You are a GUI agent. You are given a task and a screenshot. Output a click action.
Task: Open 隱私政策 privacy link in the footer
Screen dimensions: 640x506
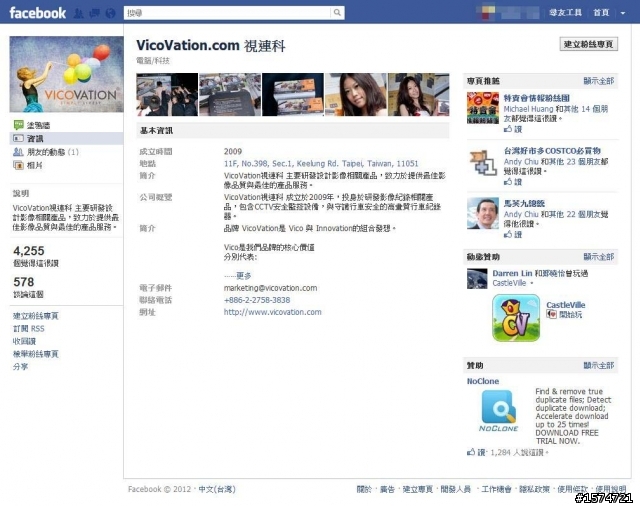[x=534, y=489]
